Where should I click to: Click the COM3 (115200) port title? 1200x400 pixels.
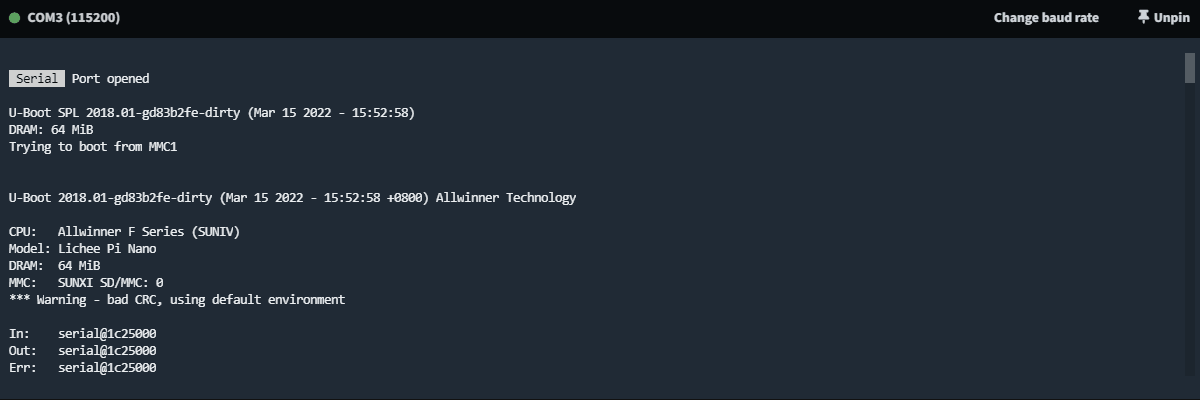74,18
